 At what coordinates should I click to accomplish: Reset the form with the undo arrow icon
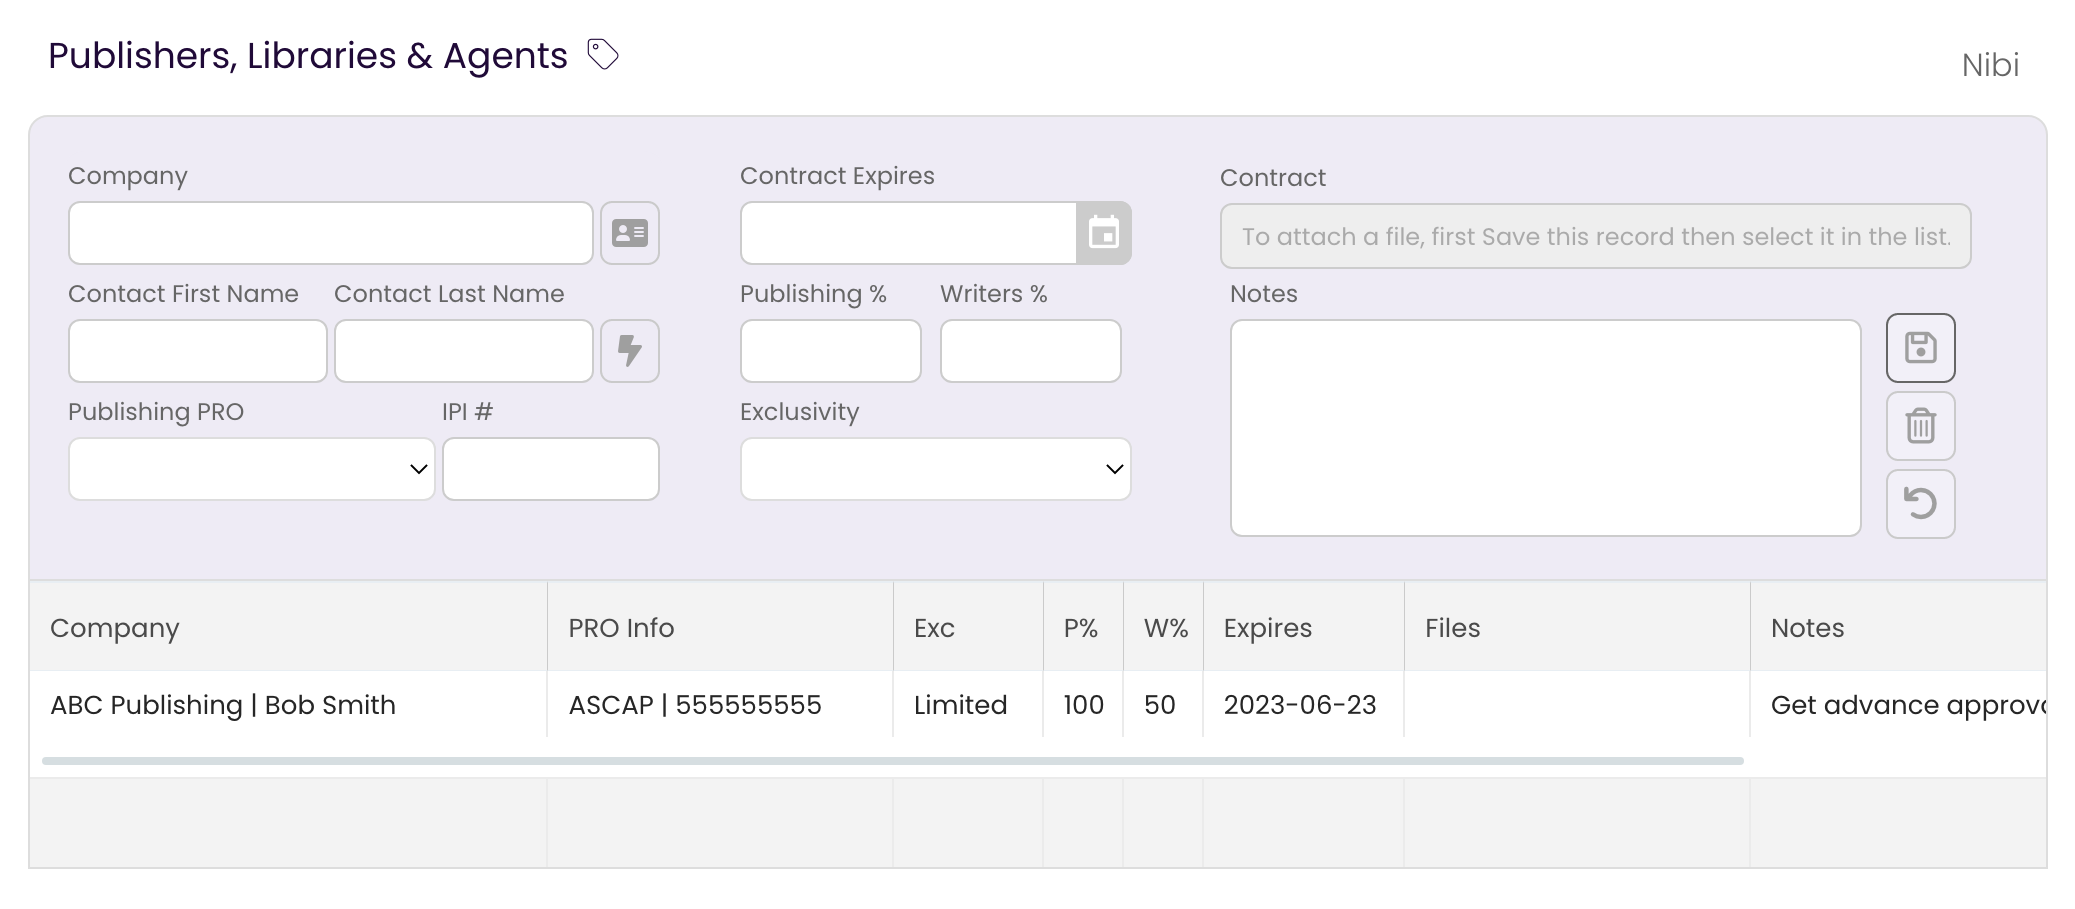1921,504
